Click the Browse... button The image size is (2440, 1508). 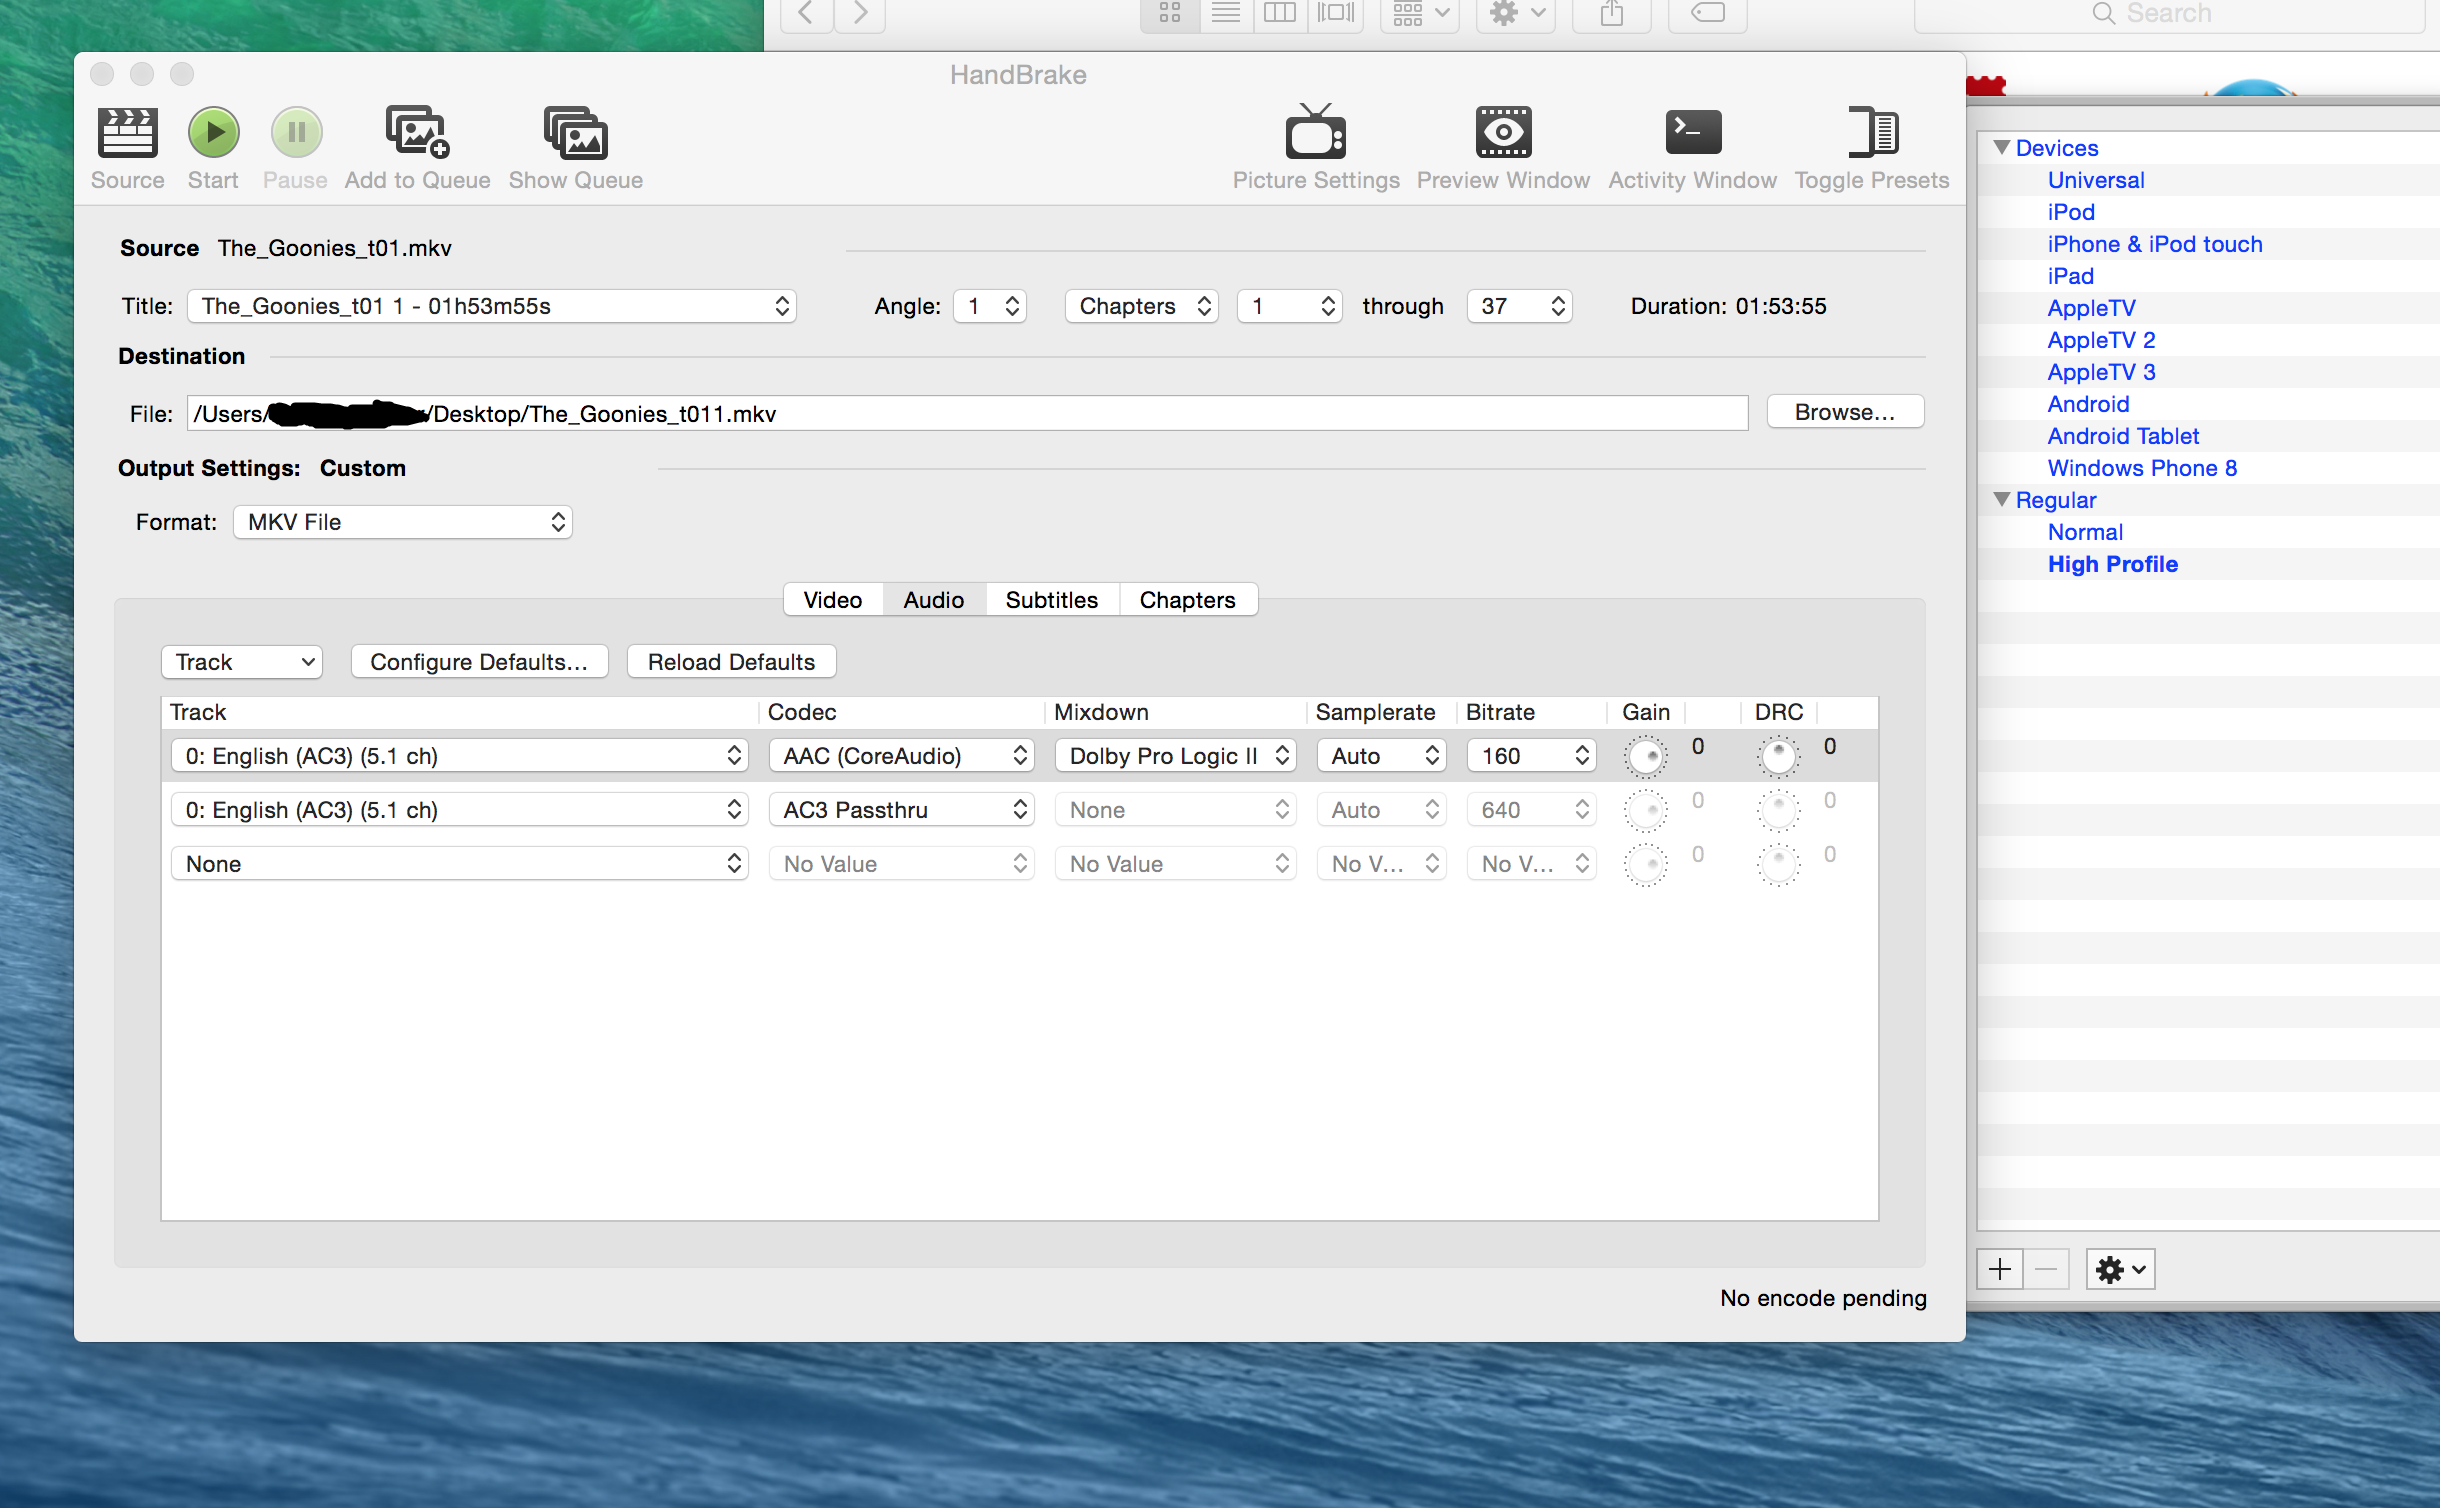click(x=1845, y=412)
